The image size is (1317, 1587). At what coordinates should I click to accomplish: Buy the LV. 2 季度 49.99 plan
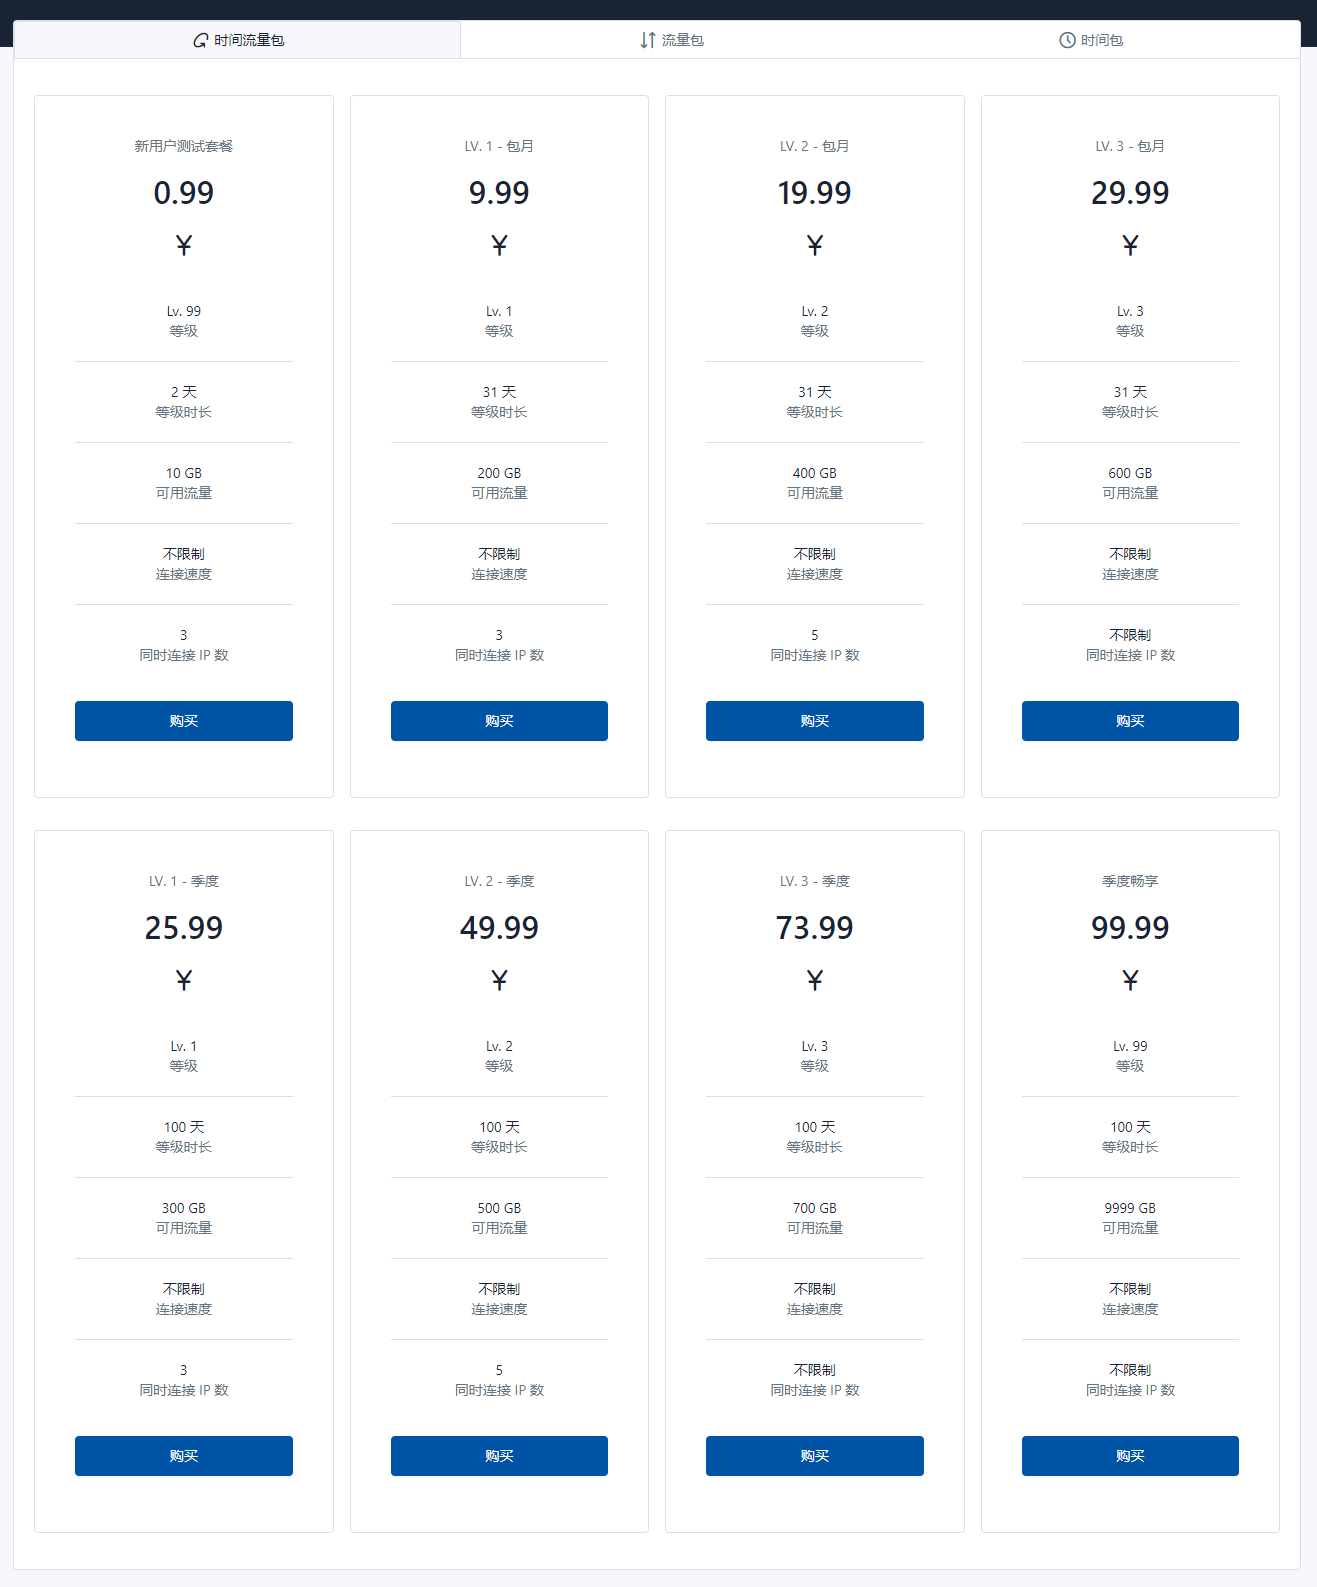tap(499, 1456)
